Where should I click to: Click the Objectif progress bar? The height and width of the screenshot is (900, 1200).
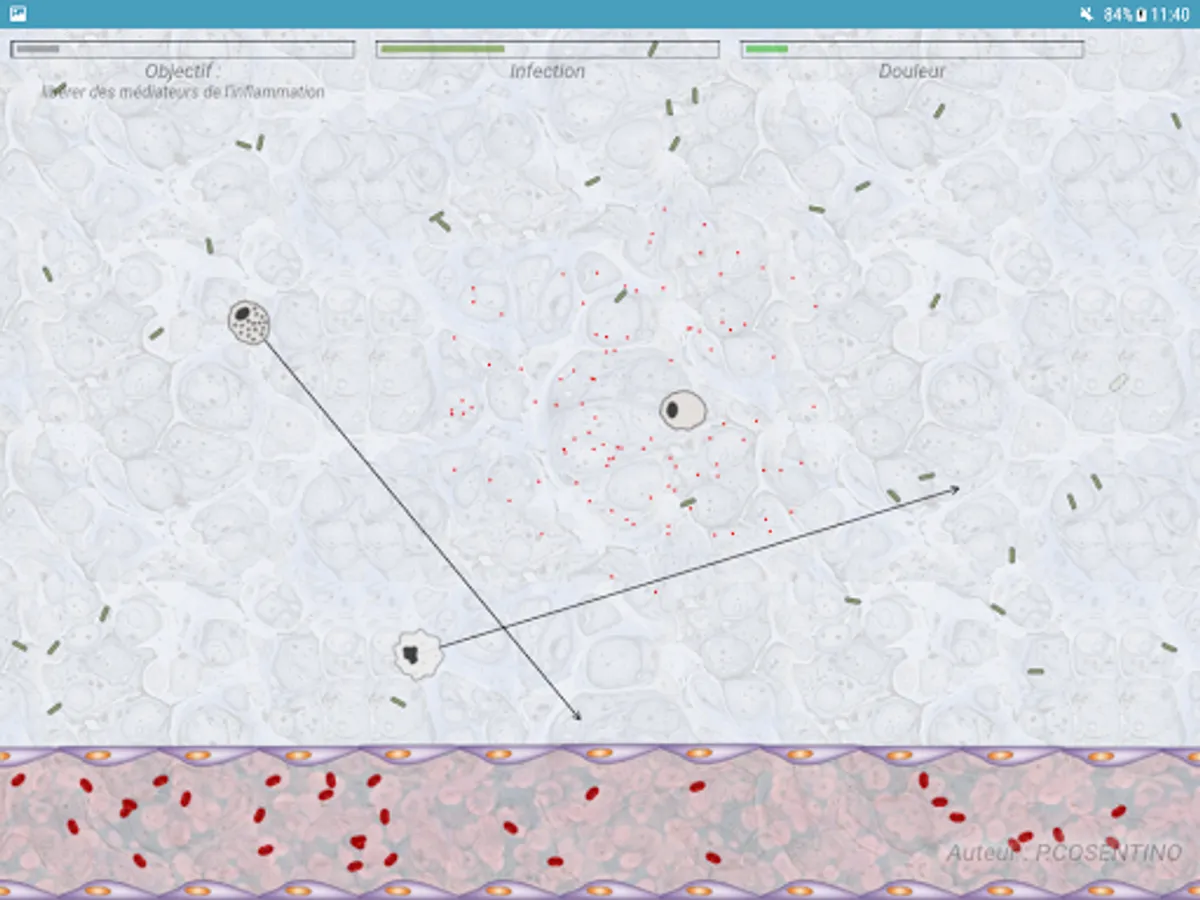pyautogui.click(x=182, y=49)
